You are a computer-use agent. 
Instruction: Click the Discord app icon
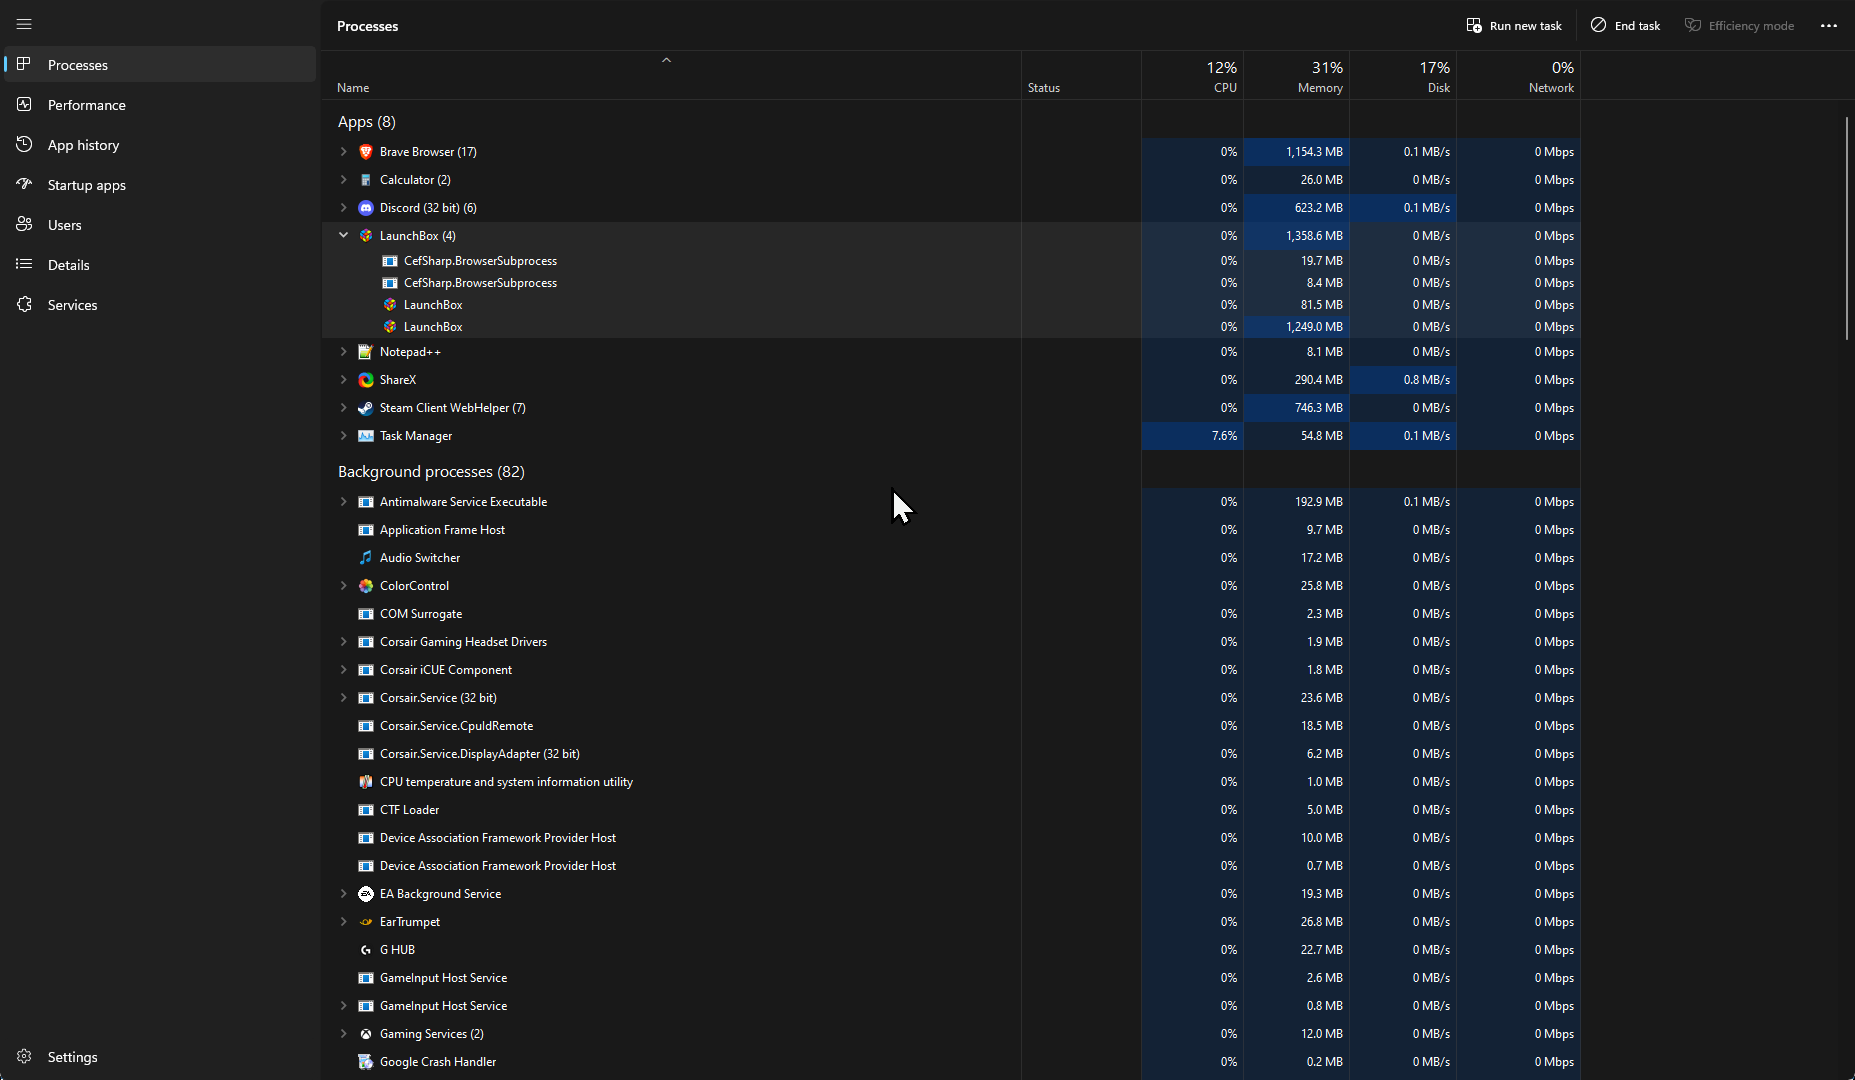[x=366, y=208]
